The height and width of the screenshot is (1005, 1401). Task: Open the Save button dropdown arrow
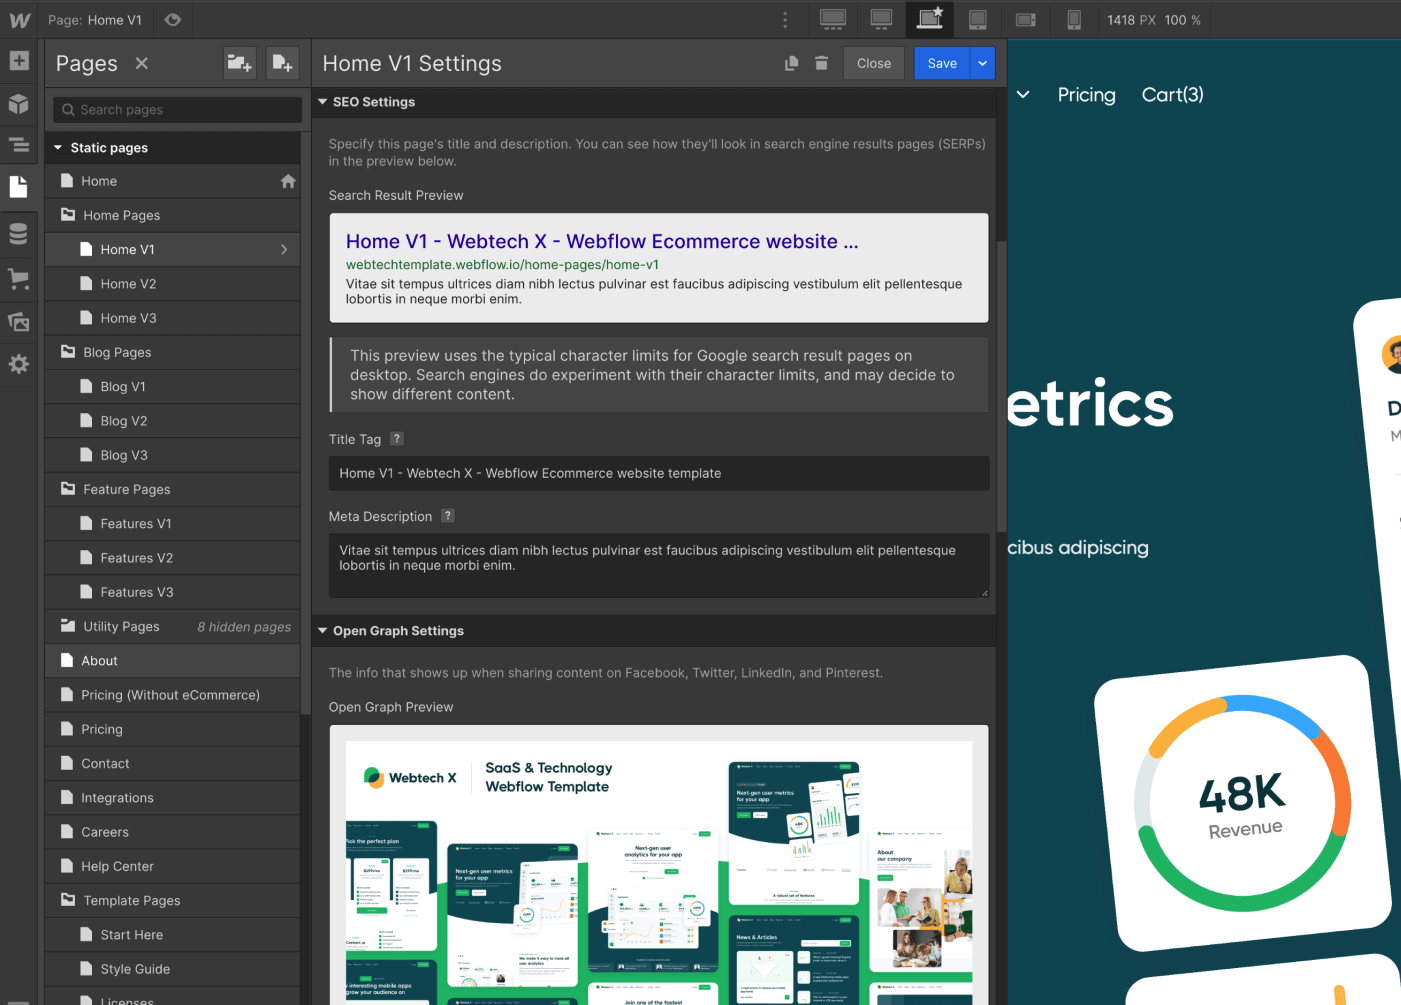[x=982, y=62]
